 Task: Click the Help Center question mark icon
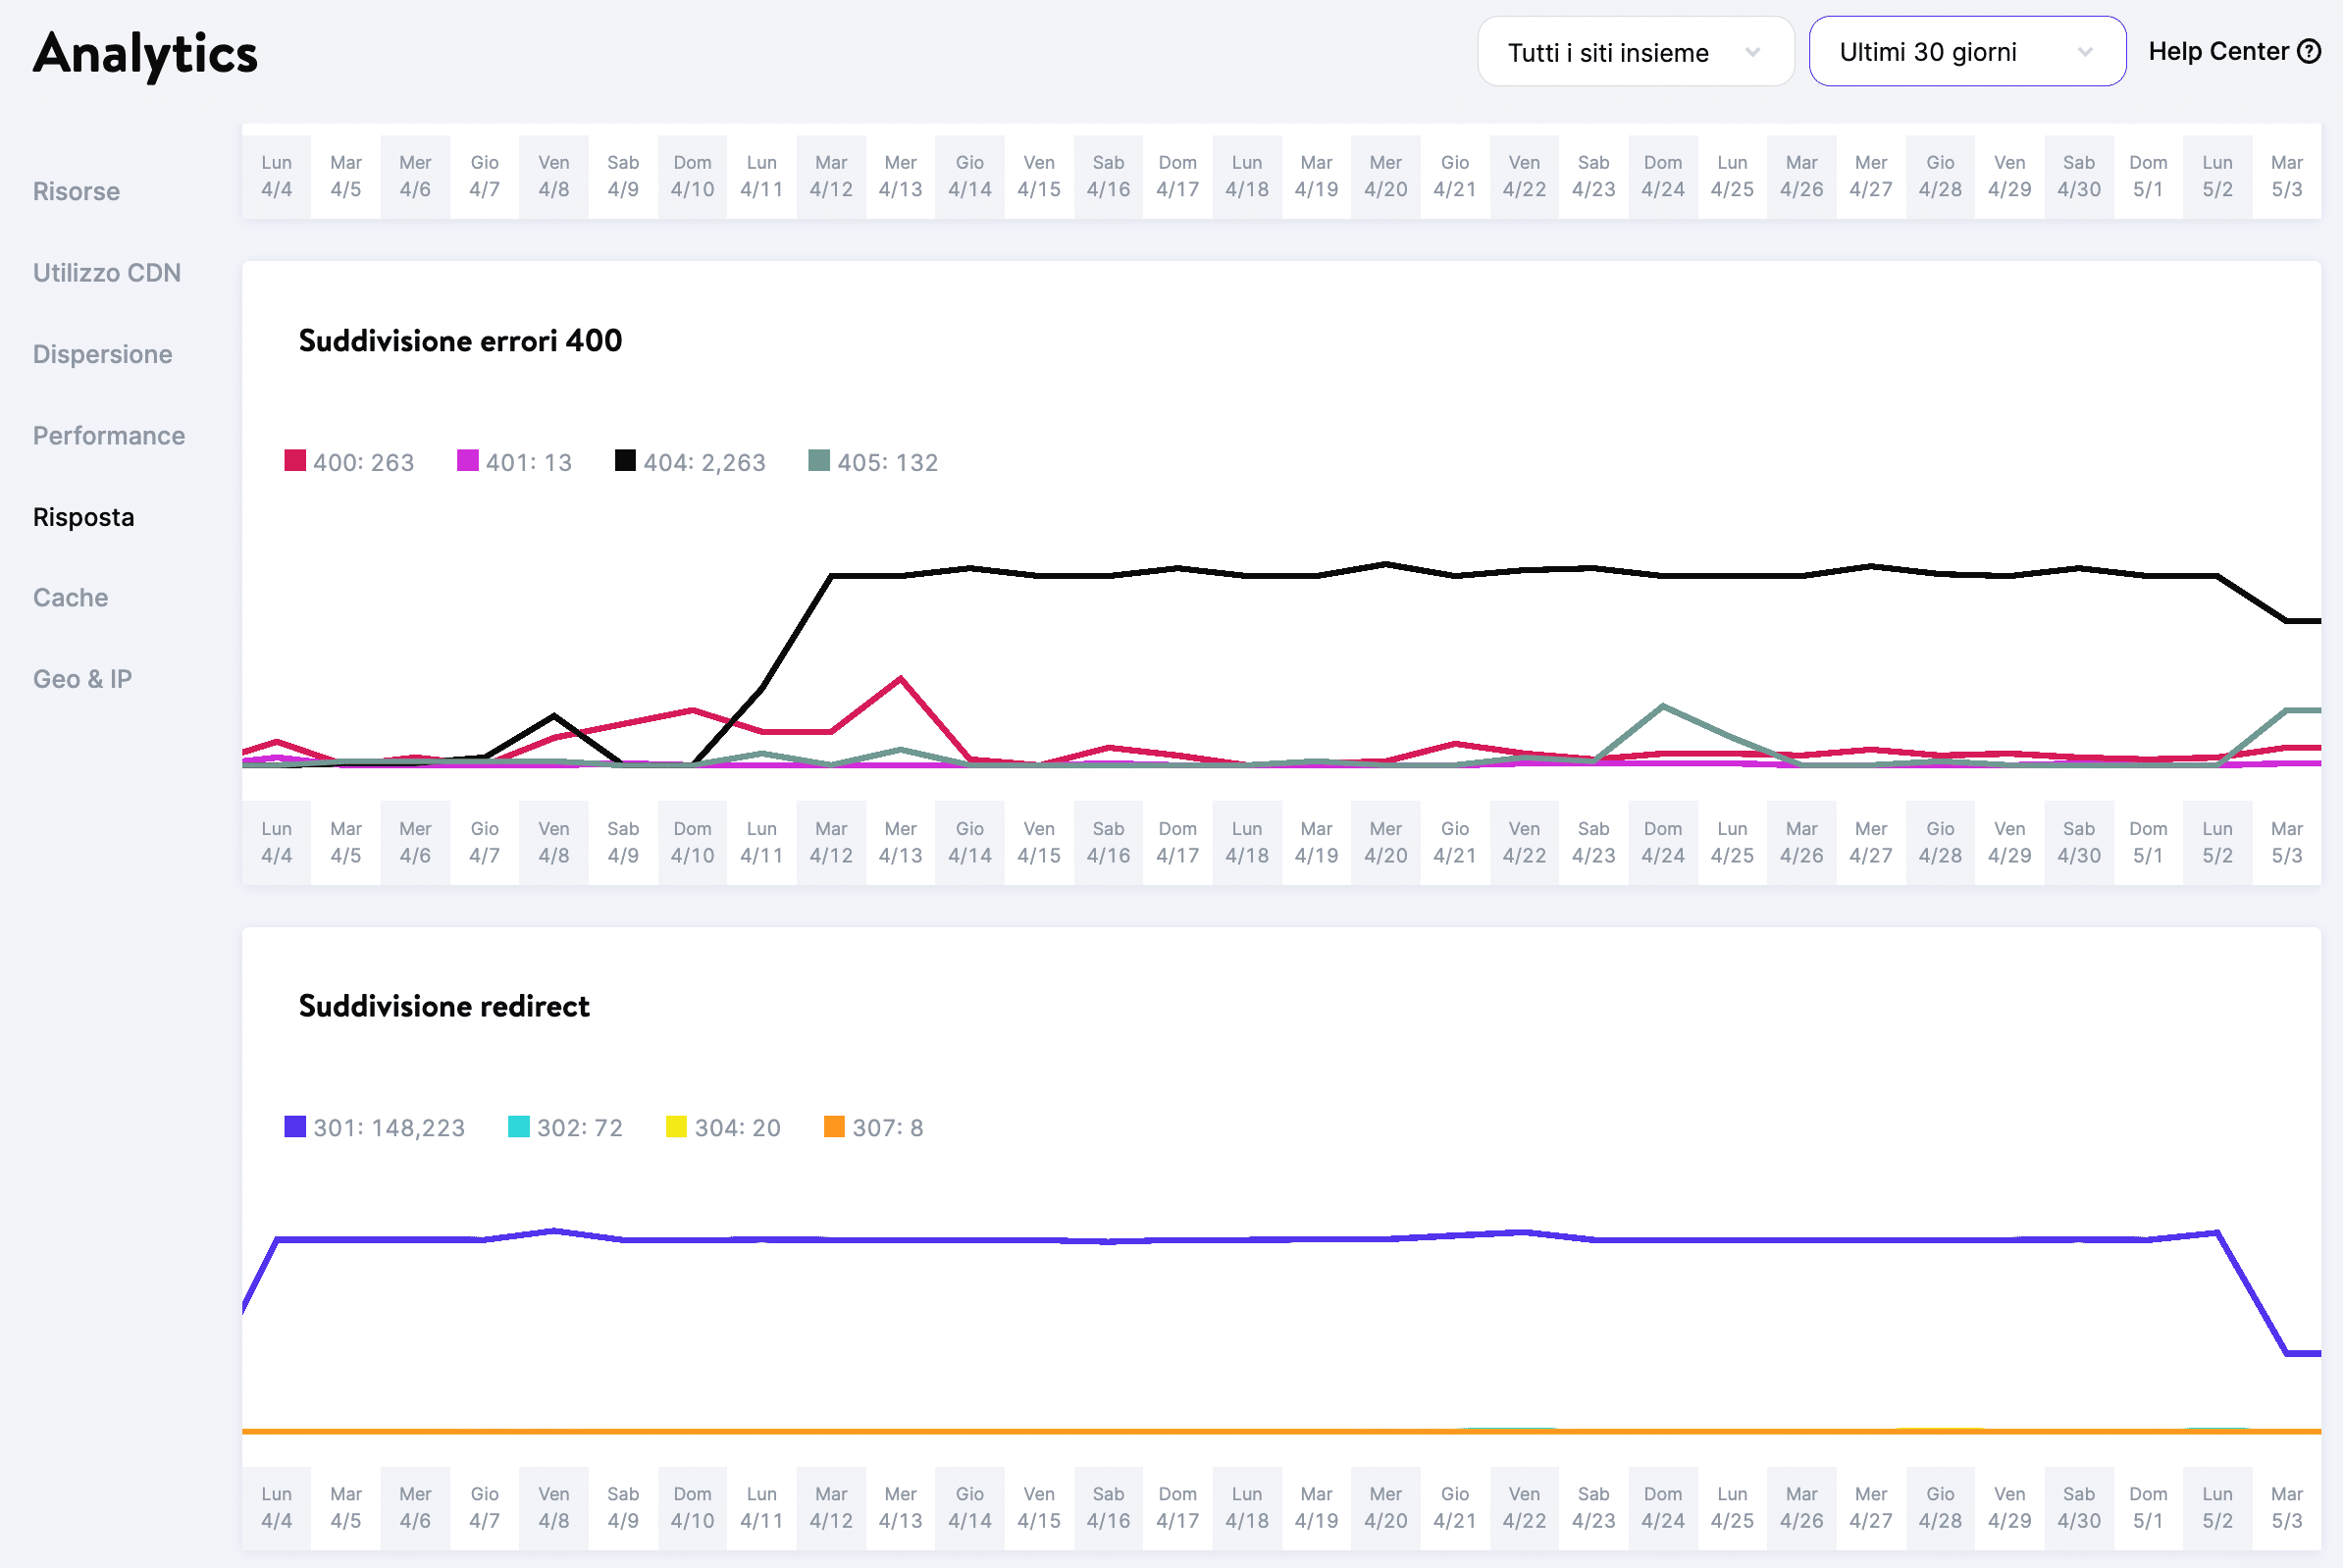click(2309, 51)
